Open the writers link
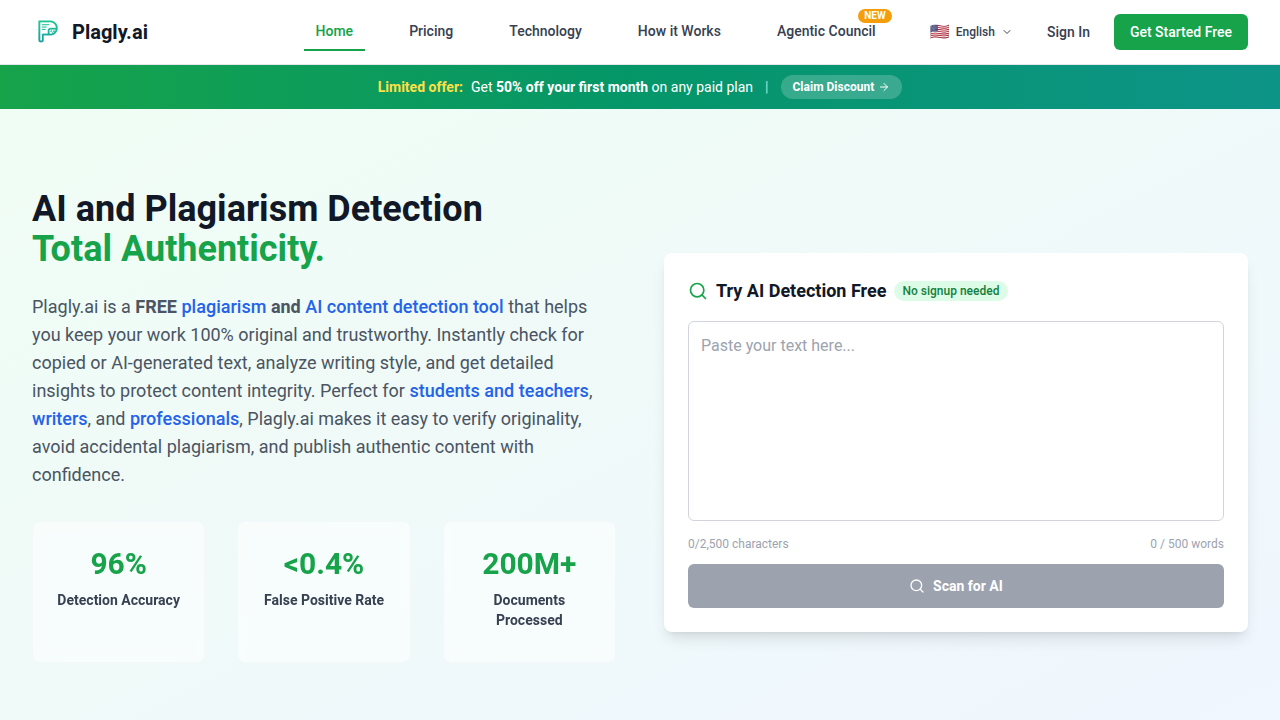Screen dimensions: 1280x720 point(60,419)
